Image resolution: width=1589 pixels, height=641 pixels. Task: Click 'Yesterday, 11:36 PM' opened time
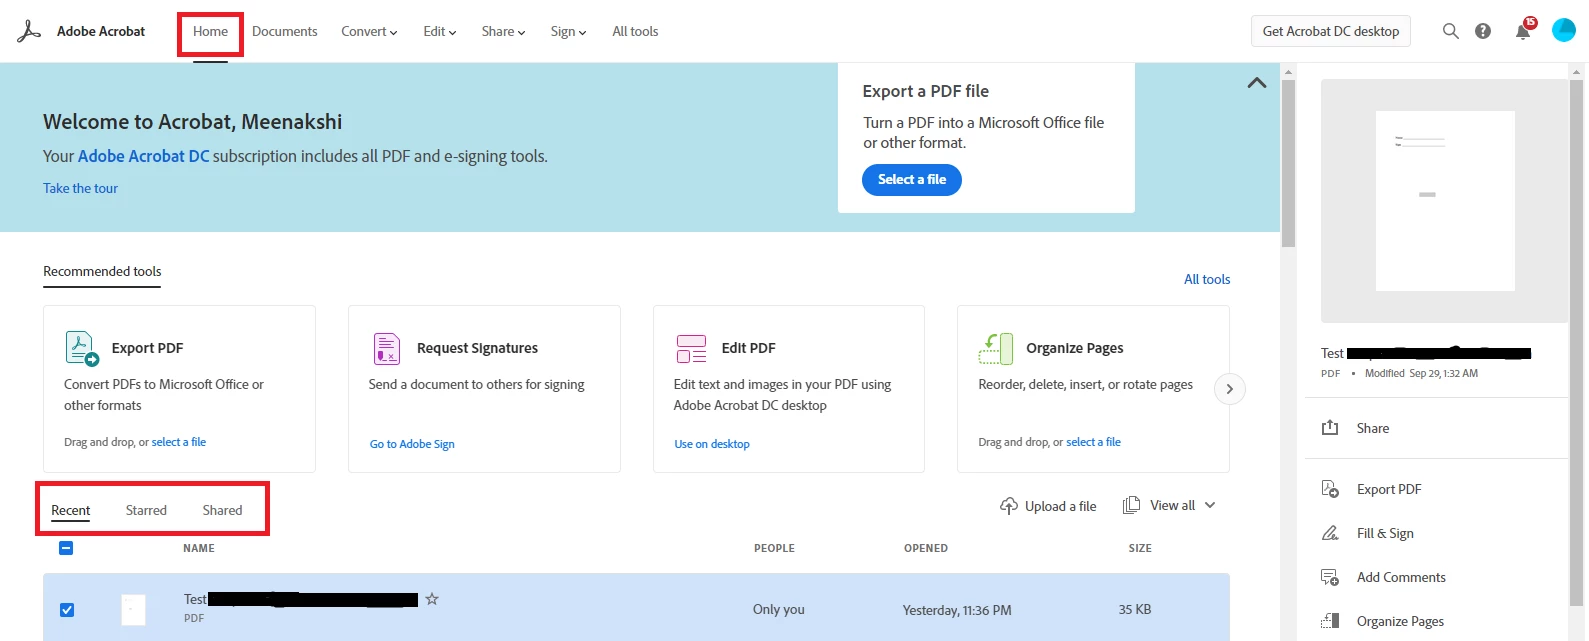[x=957, y=610]
